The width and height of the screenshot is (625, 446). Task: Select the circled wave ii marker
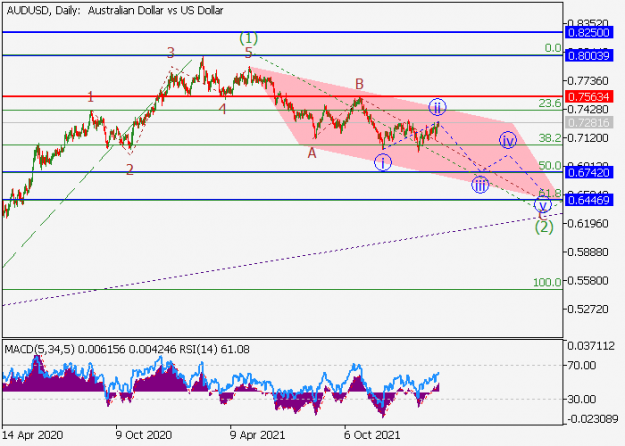[x=437, y=107]
